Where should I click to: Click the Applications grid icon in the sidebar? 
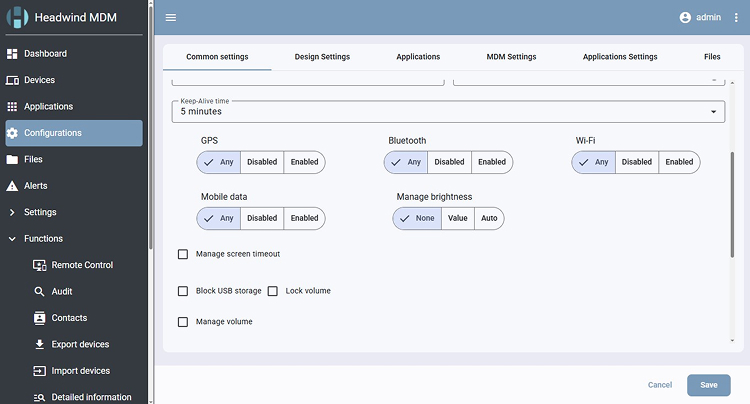[12, 106]
